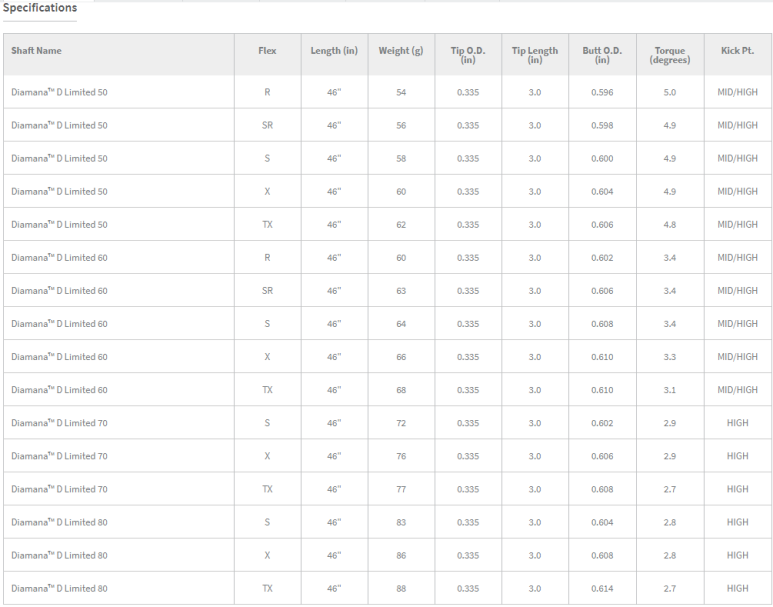Select tip length 3.0 in weight 86 row
Viewport: 773px width, 607px height.
[x=535, y=555]
